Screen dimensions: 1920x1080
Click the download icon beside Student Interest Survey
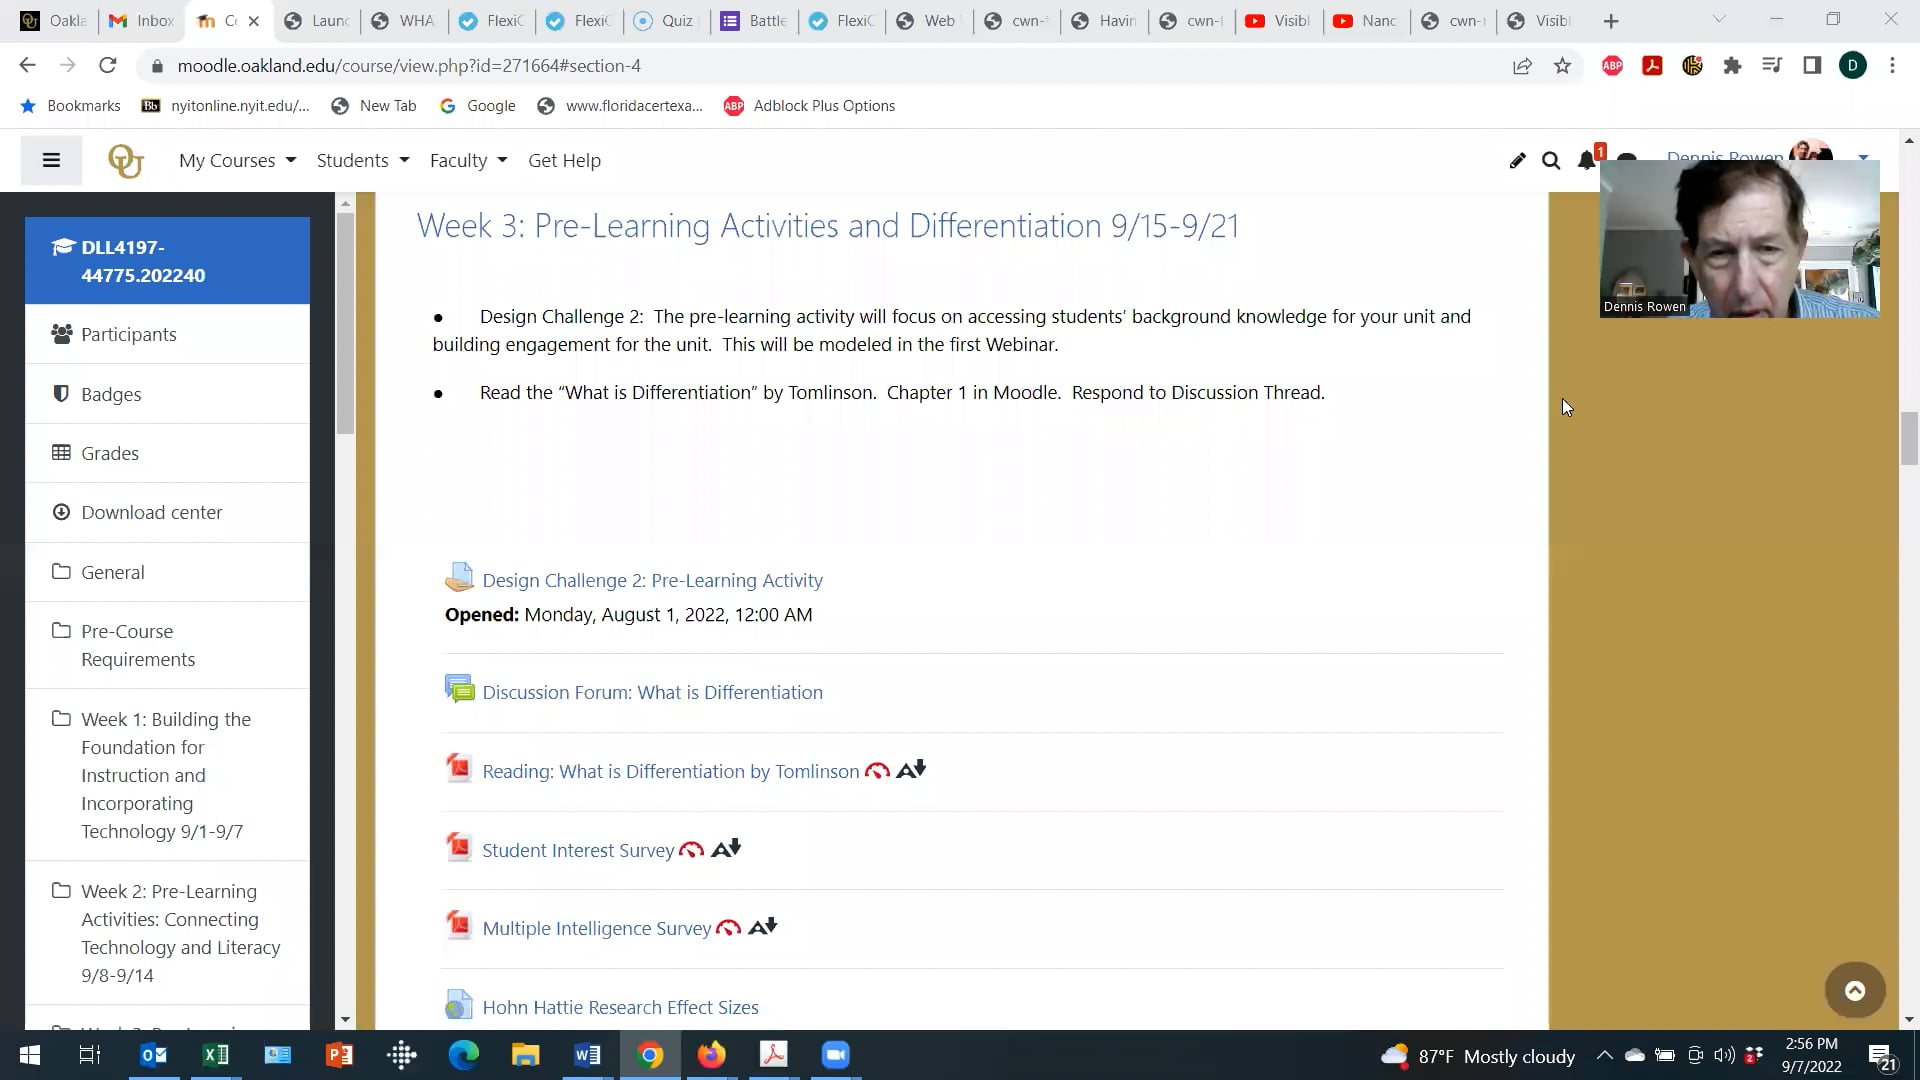click(x=727, y=848)
